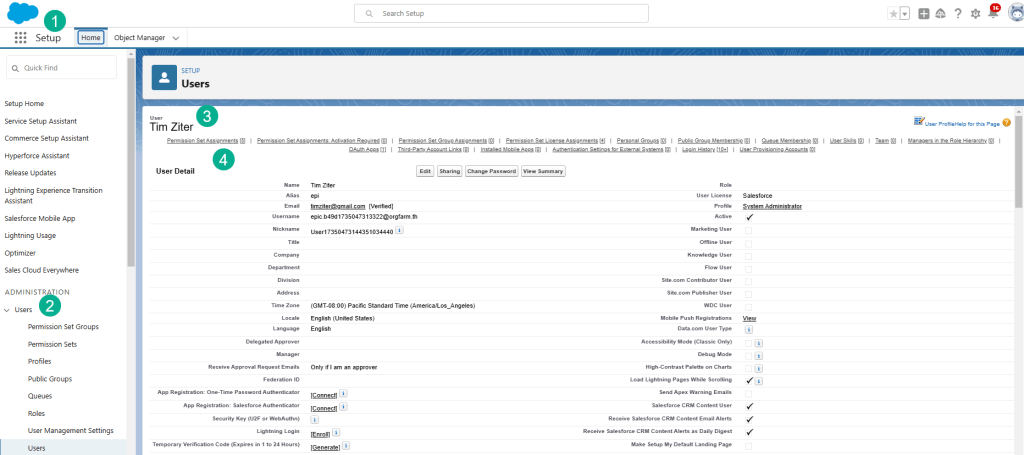The image size is (1024, 455).
Task: Collapse the Users tree section
Action: [7, 310]
